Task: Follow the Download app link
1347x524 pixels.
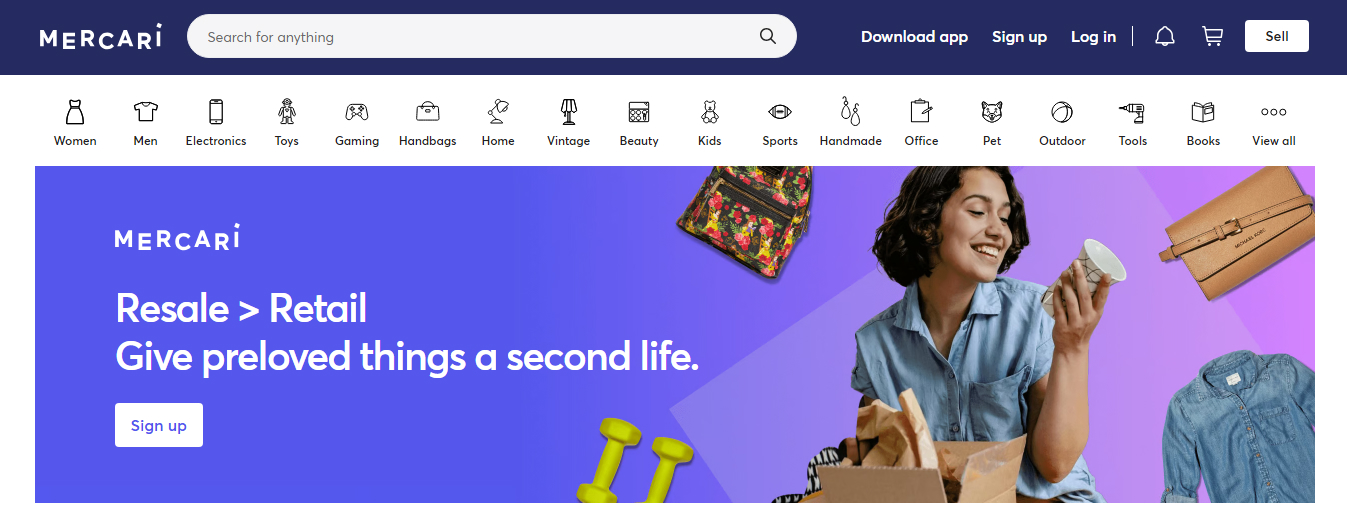Action: (x=914, y=37)
